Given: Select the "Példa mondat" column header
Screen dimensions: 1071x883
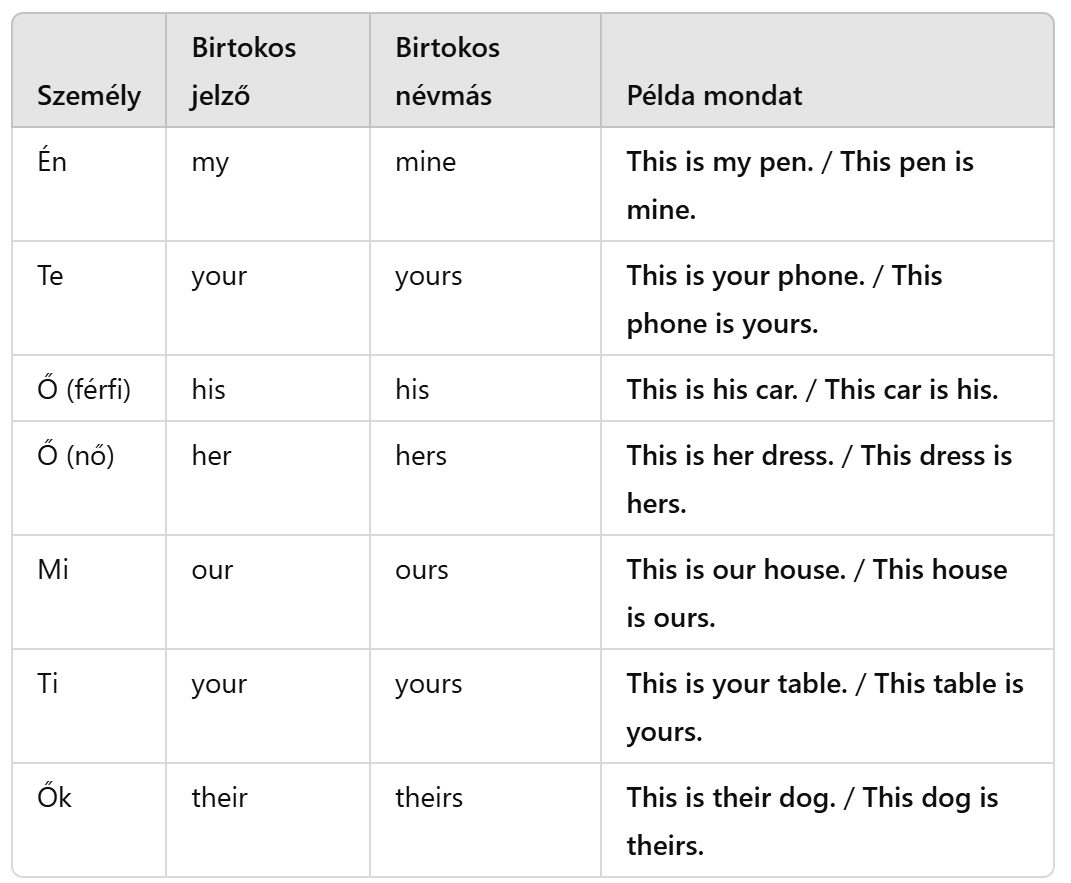Looking at the screenshot, I should tap(714, 96).
